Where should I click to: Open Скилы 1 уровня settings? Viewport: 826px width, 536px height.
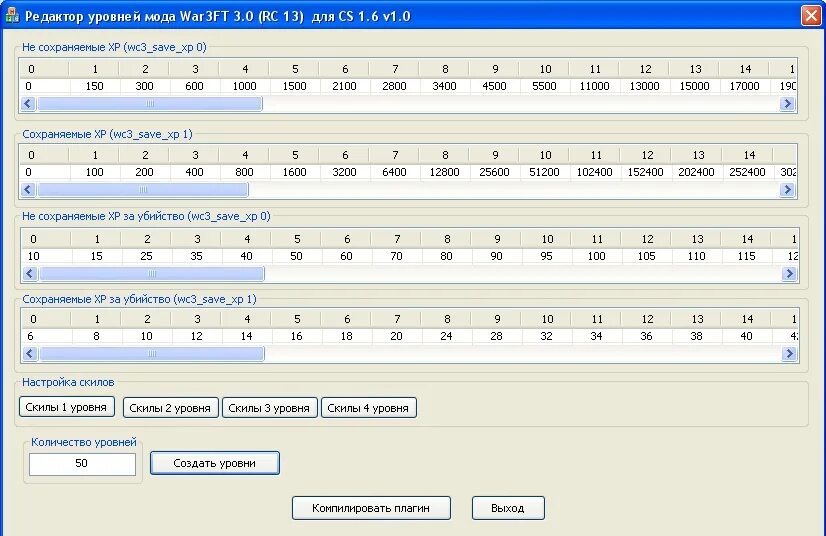[x=66, y=407]
